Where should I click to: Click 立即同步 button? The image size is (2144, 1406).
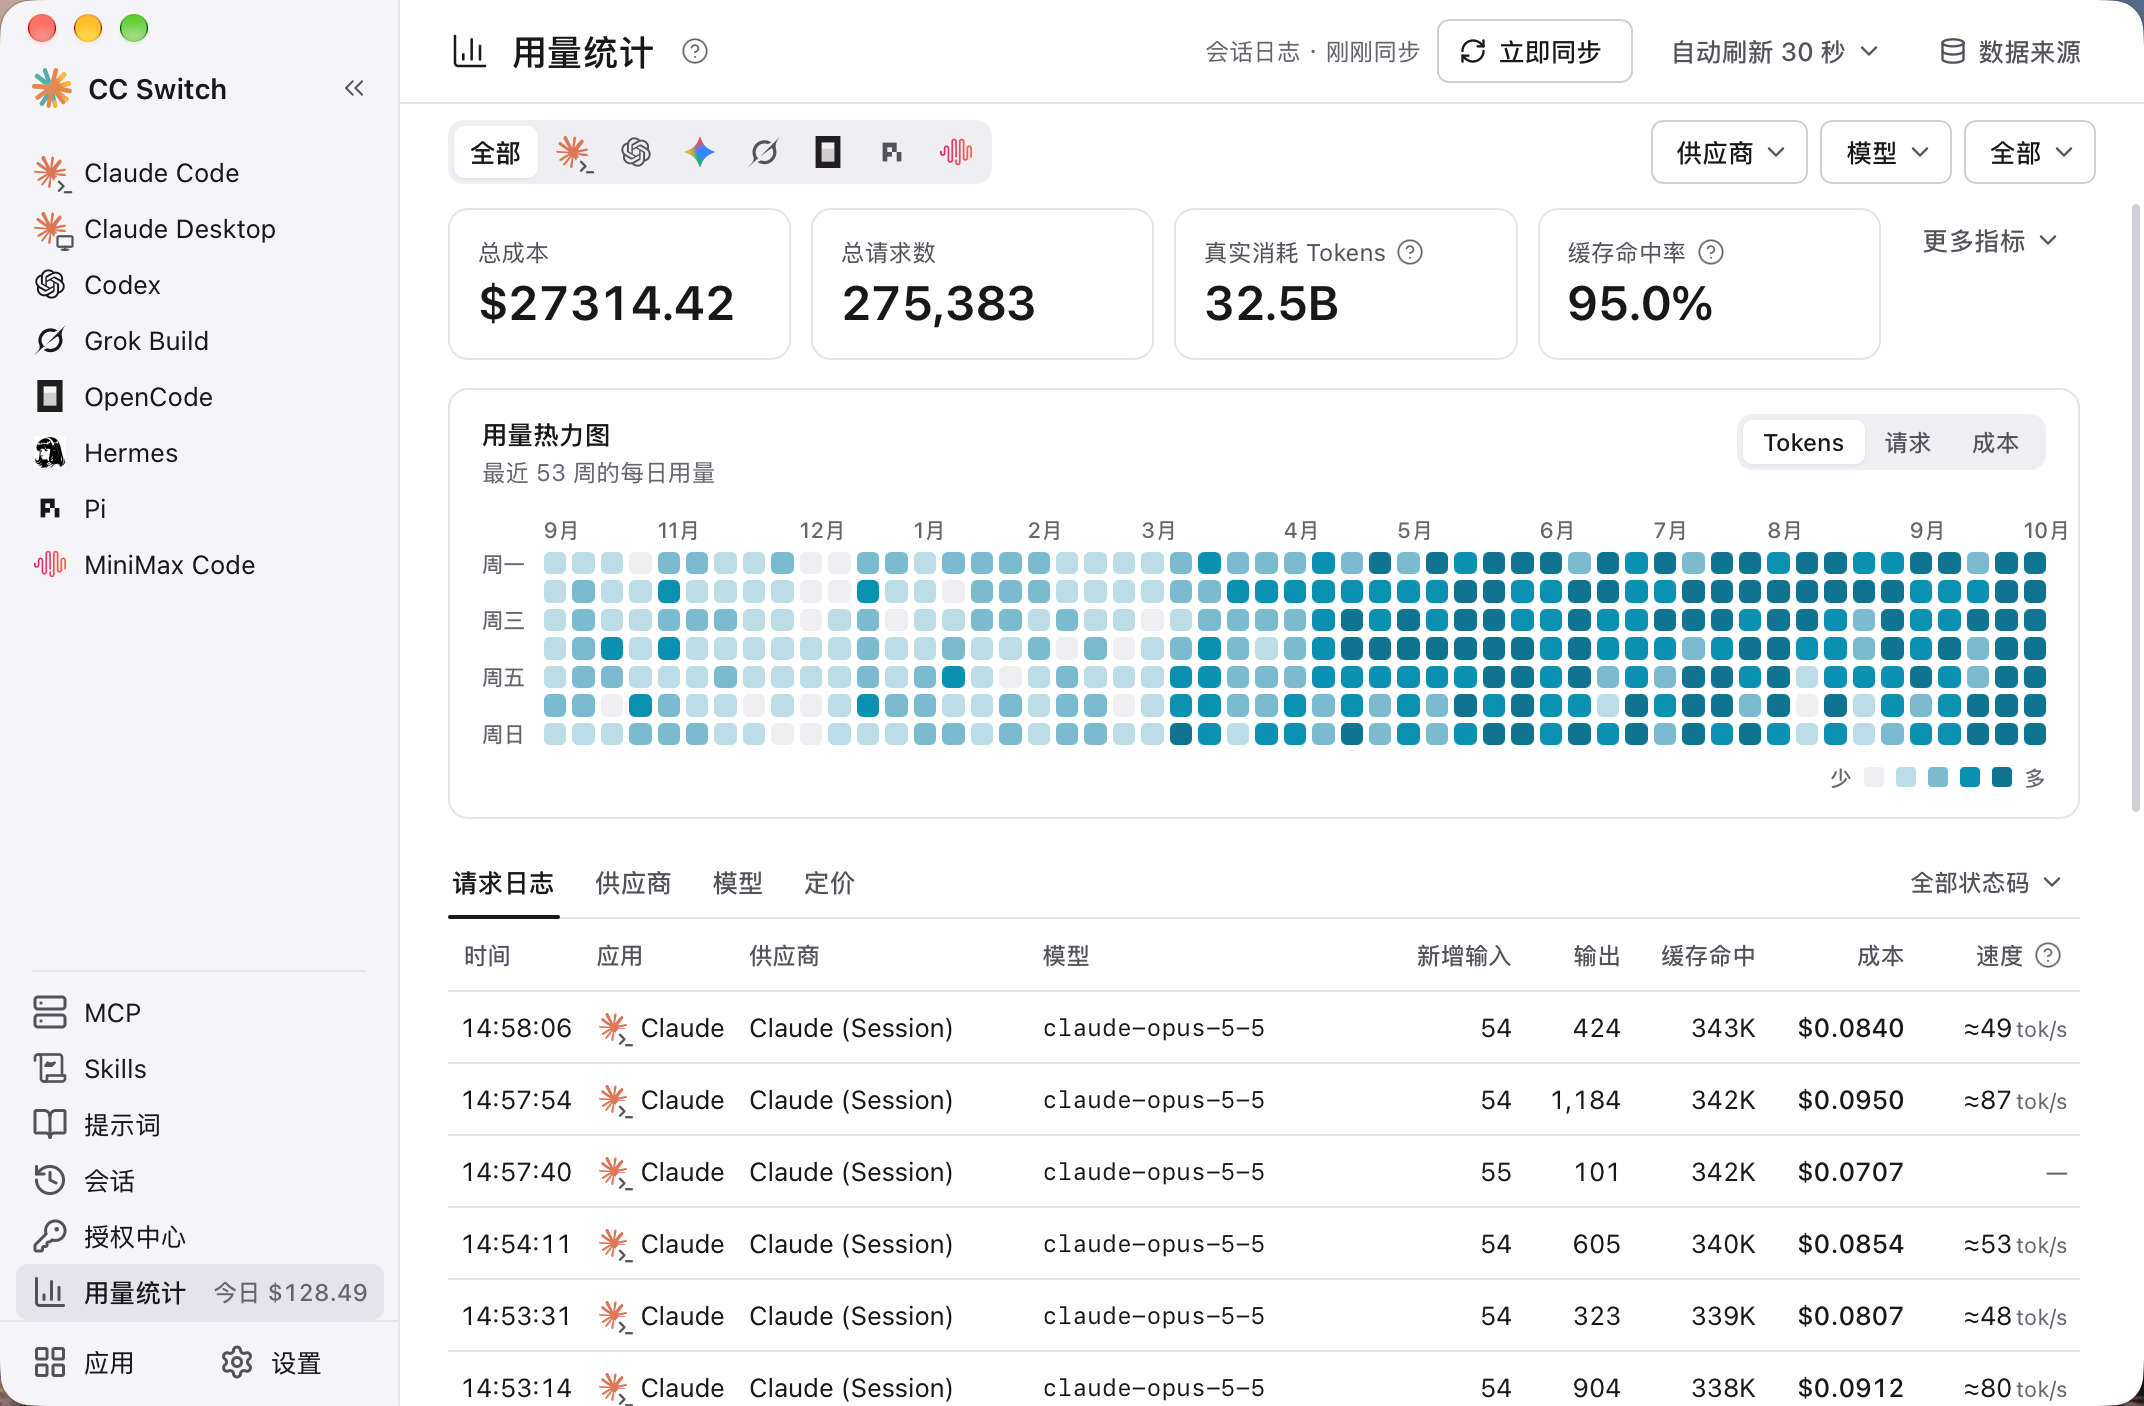[1534, 51]
